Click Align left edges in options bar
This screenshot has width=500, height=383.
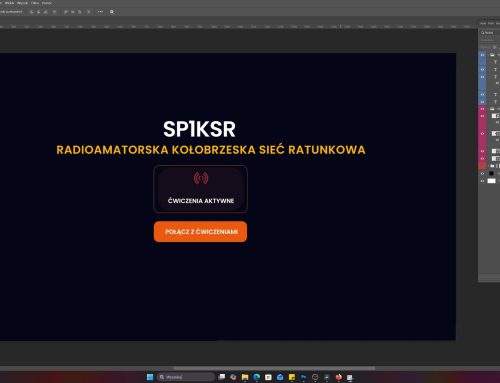(x=32, y=12)
